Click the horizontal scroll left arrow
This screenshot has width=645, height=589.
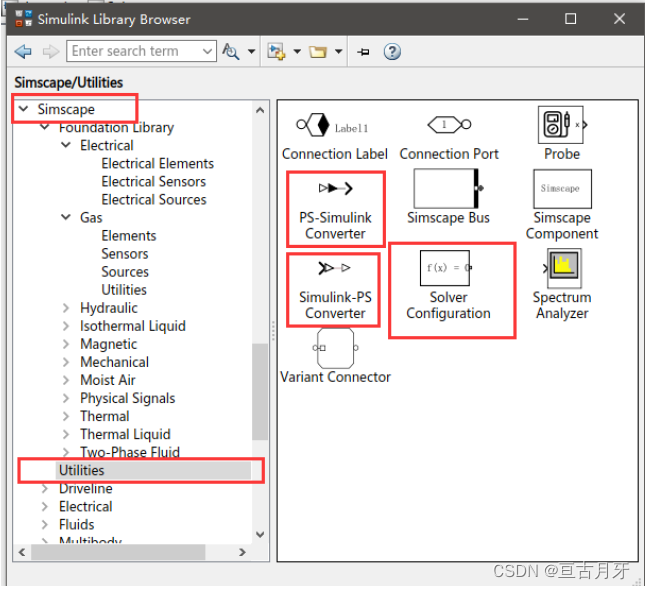[x=22, y=552]
